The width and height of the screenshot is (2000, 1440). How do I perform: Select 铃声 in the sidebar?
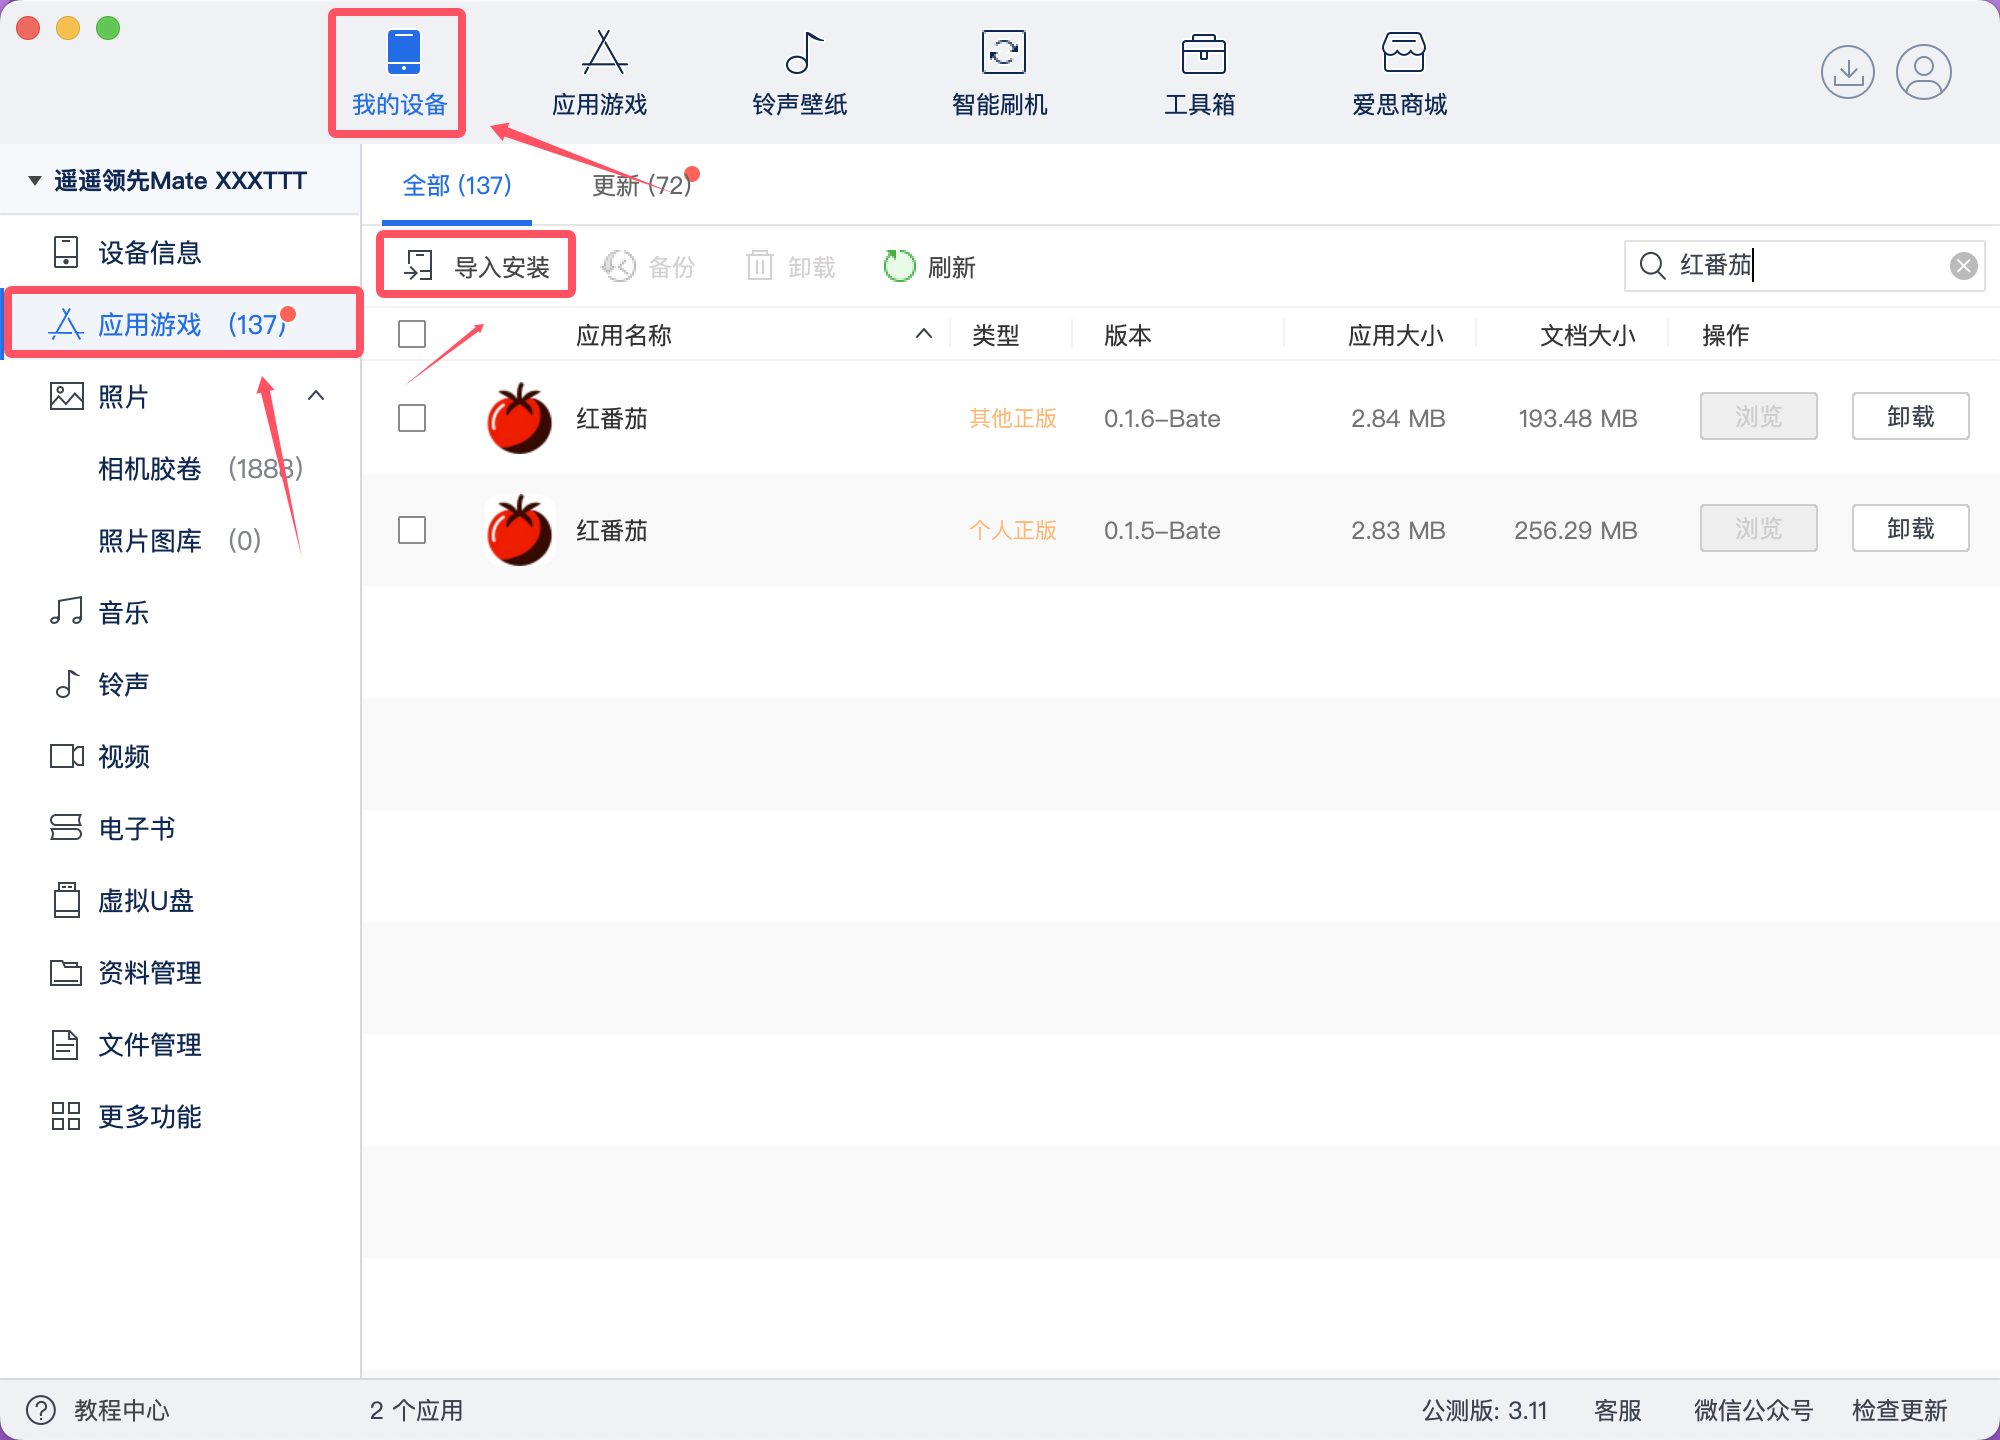pos(180,684)
